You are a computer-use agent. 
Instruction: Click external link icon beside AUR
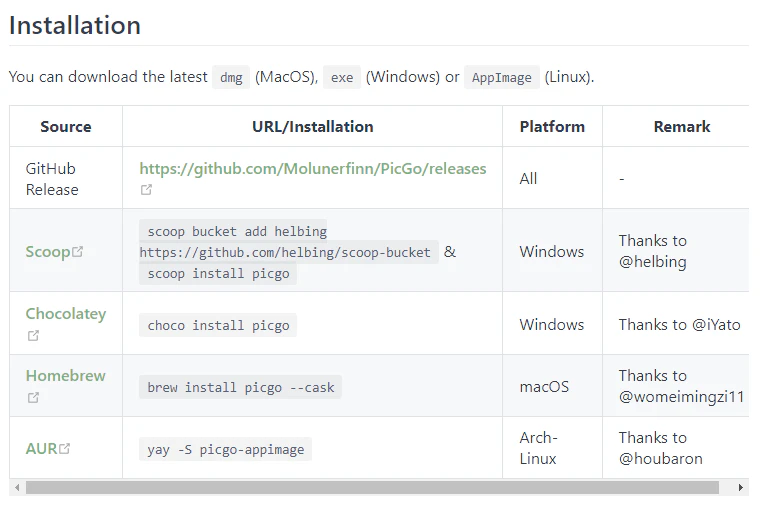[x=65, y=449]
